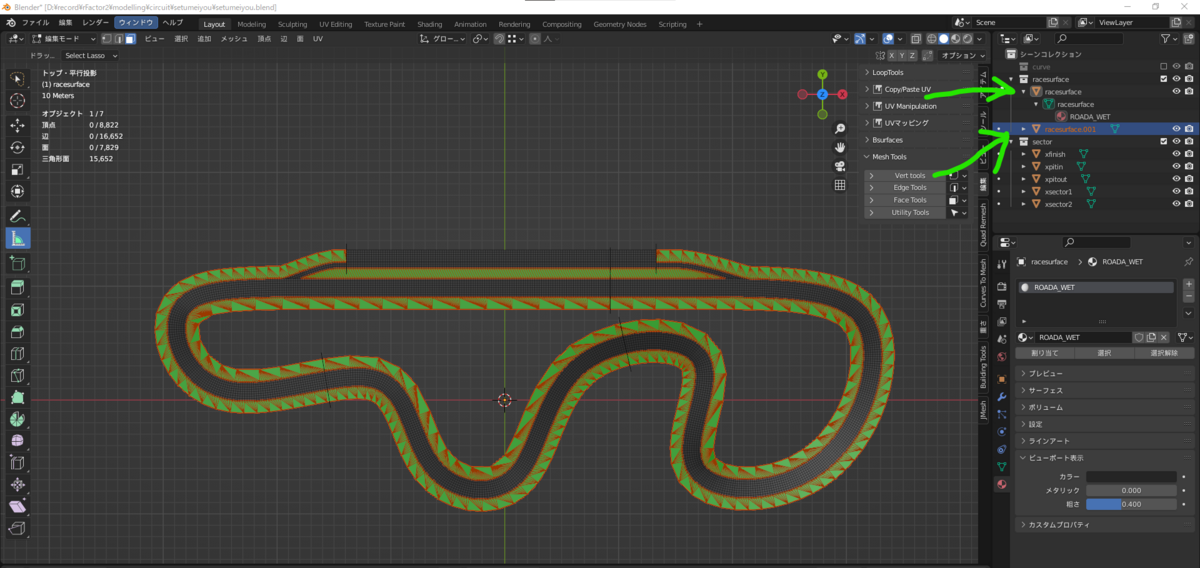Activate the Transform tool icon
This screenshot has width=1200, height=568.
(17, 191)
